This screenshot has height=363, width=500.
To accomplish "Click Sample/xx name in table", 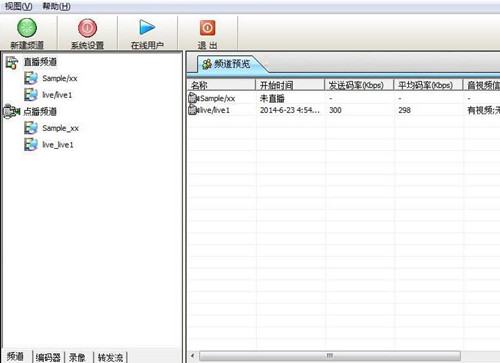I will pos(218,98).
